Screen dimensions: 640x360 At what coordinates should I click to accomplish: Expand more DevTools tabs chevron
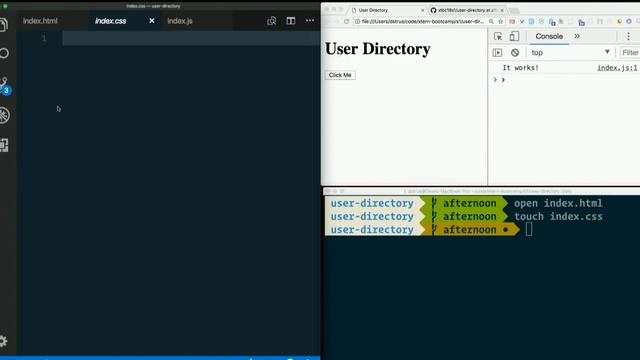tap(577, 36)
